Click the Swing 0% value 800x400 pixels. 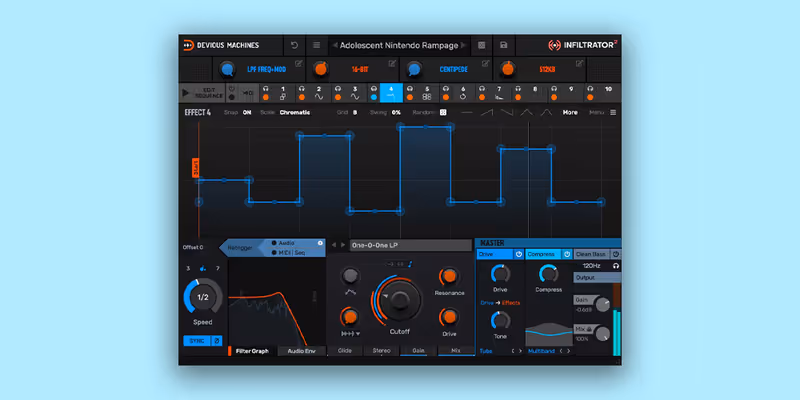(x=396, y=112)
